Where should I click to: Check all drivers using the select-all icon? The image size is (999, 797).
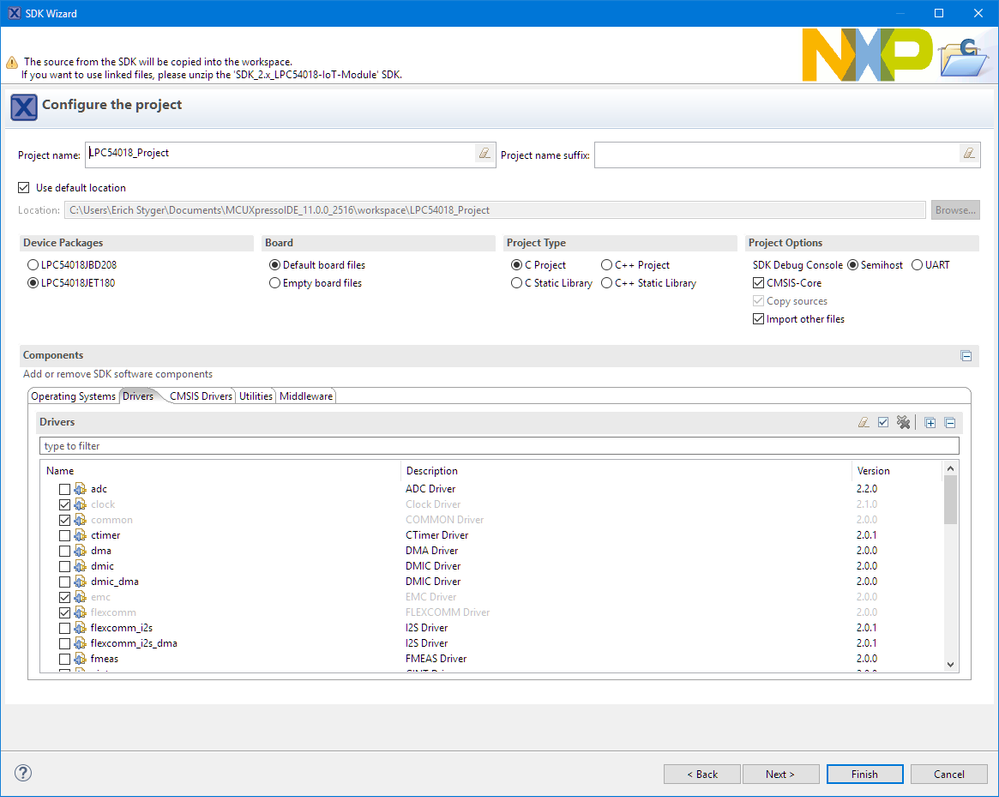883,422
